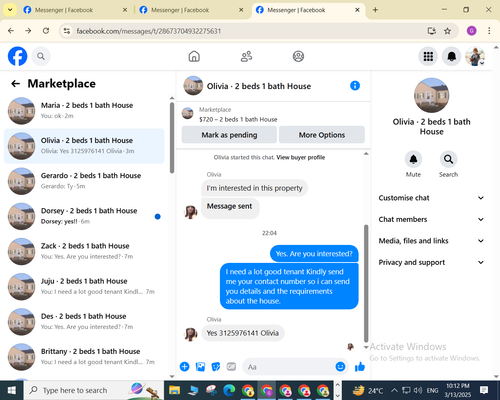Open File Explorer from taskbar
Viewport: 500px width, 400px height.
coord(174,390)
